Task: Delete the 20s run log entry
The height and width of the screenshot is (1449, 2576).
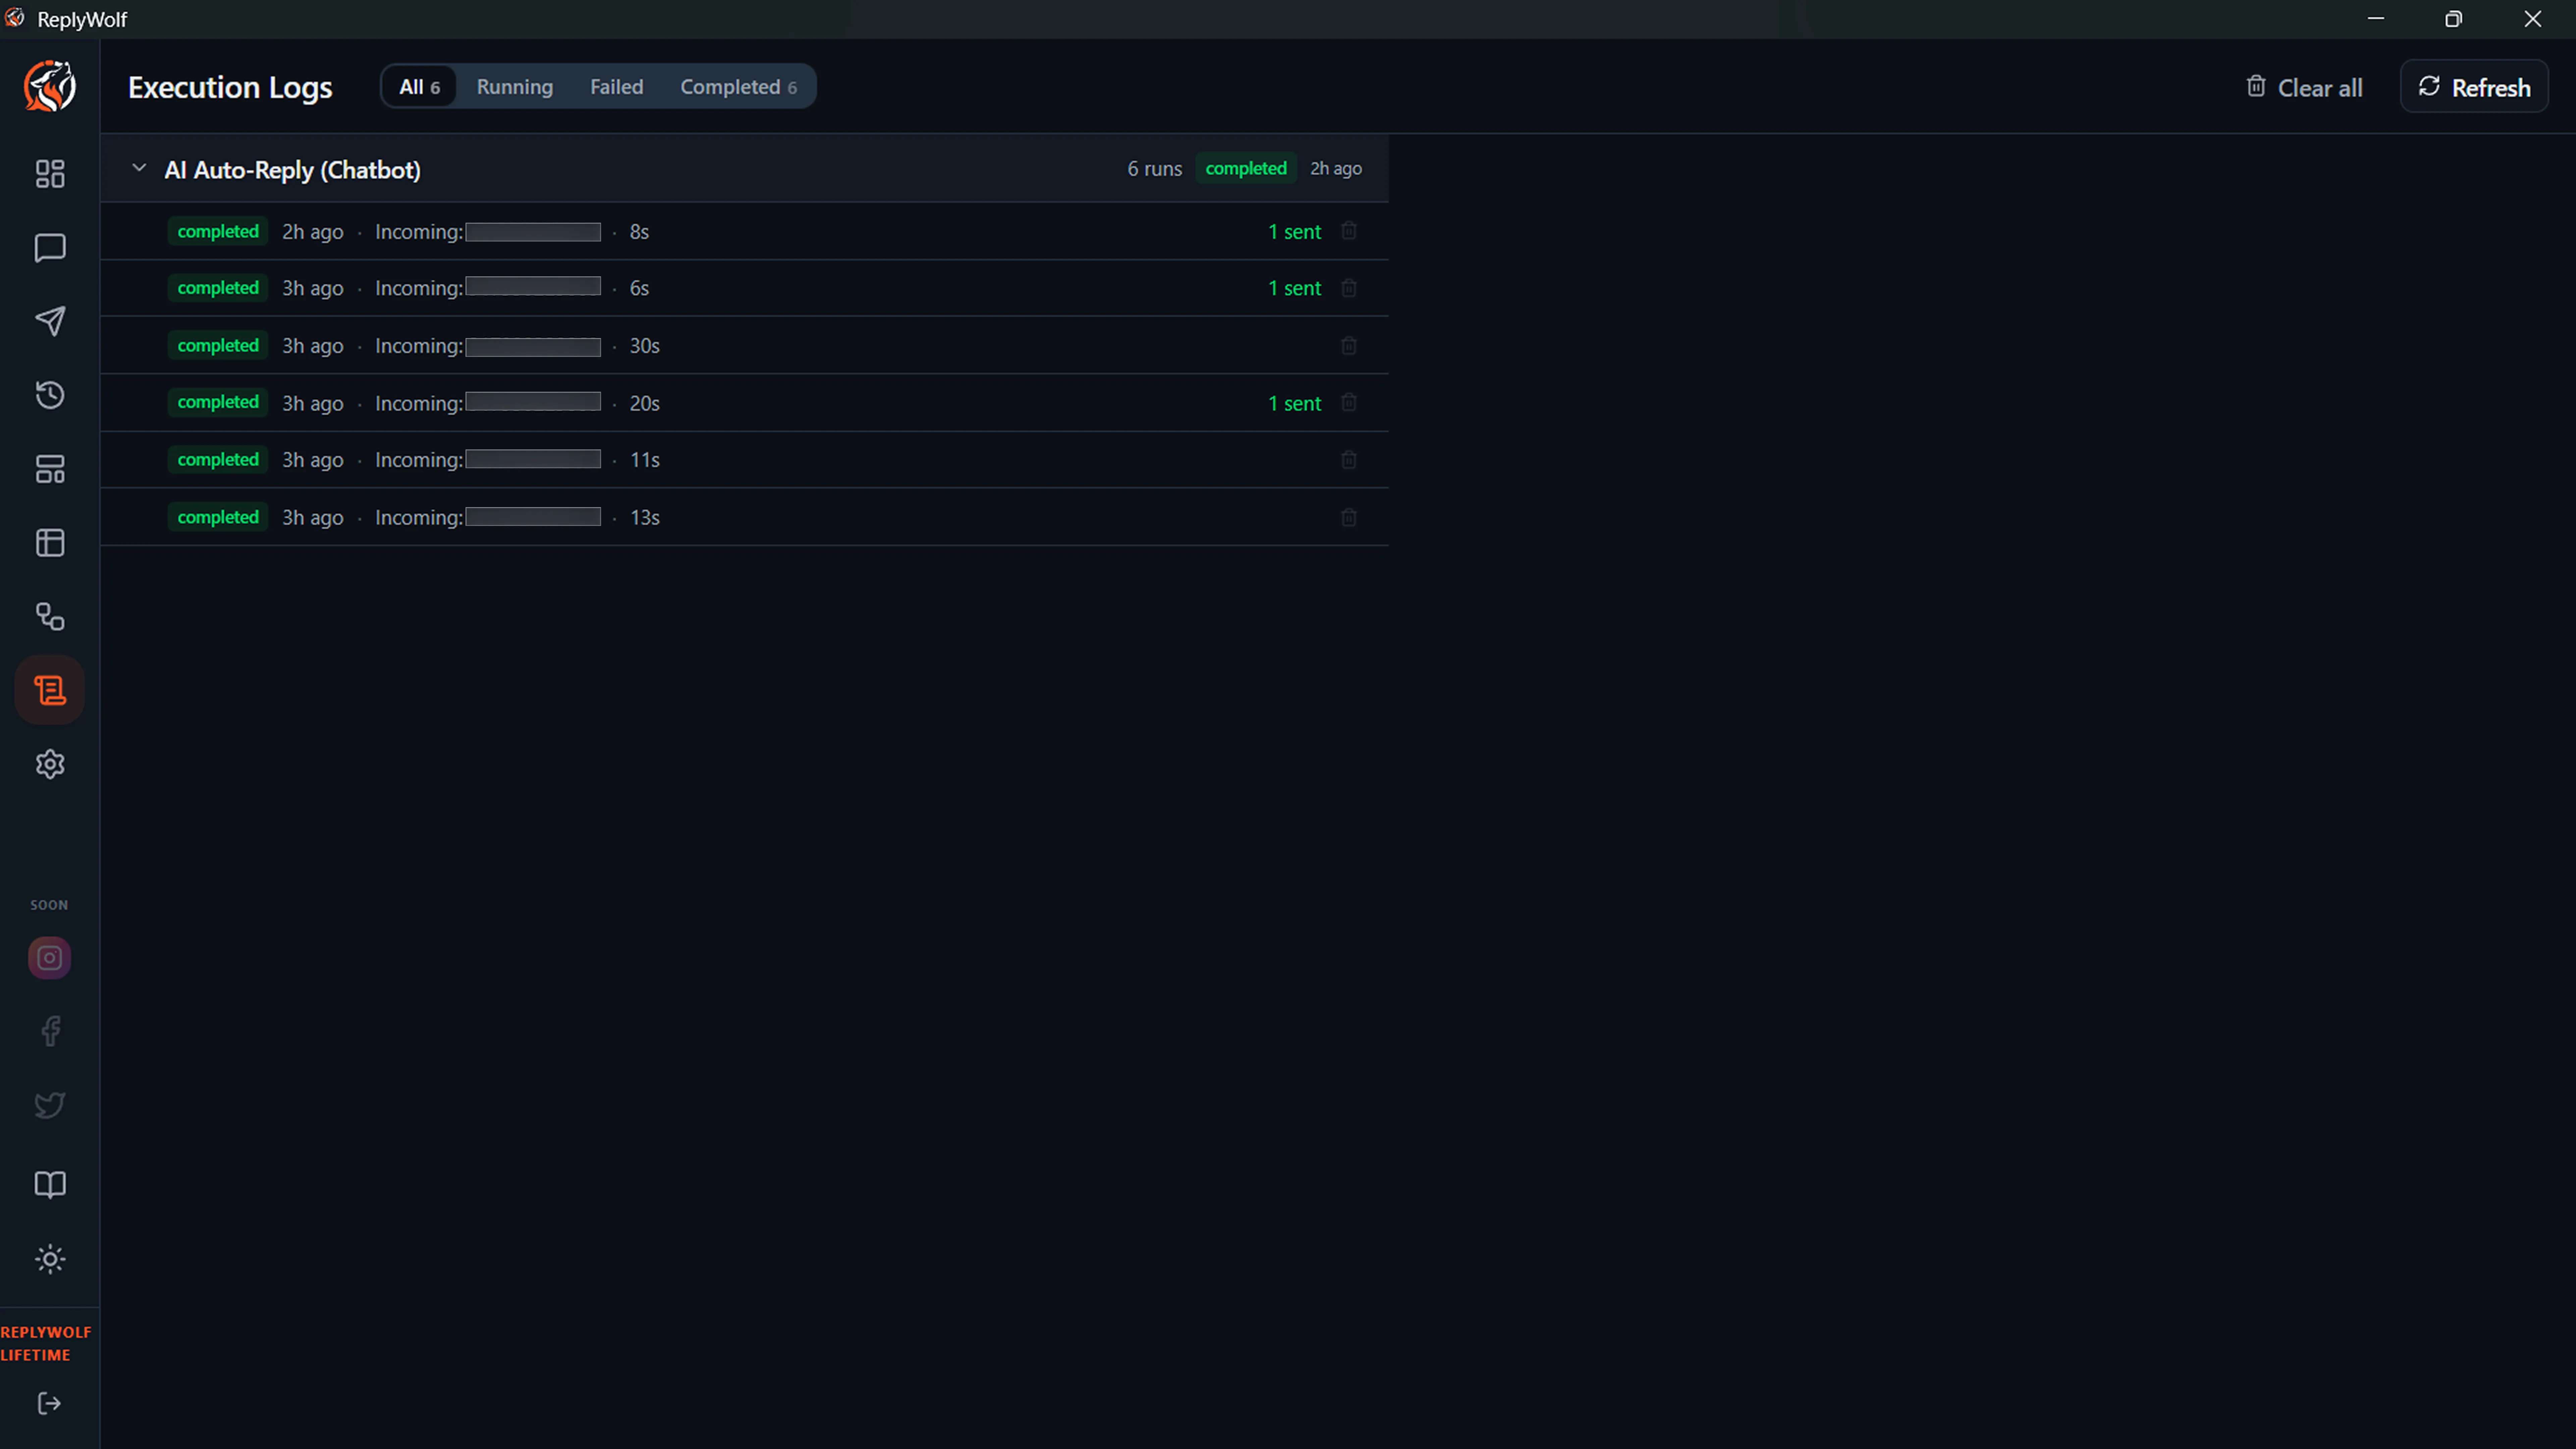Action: coord(1349,402)
